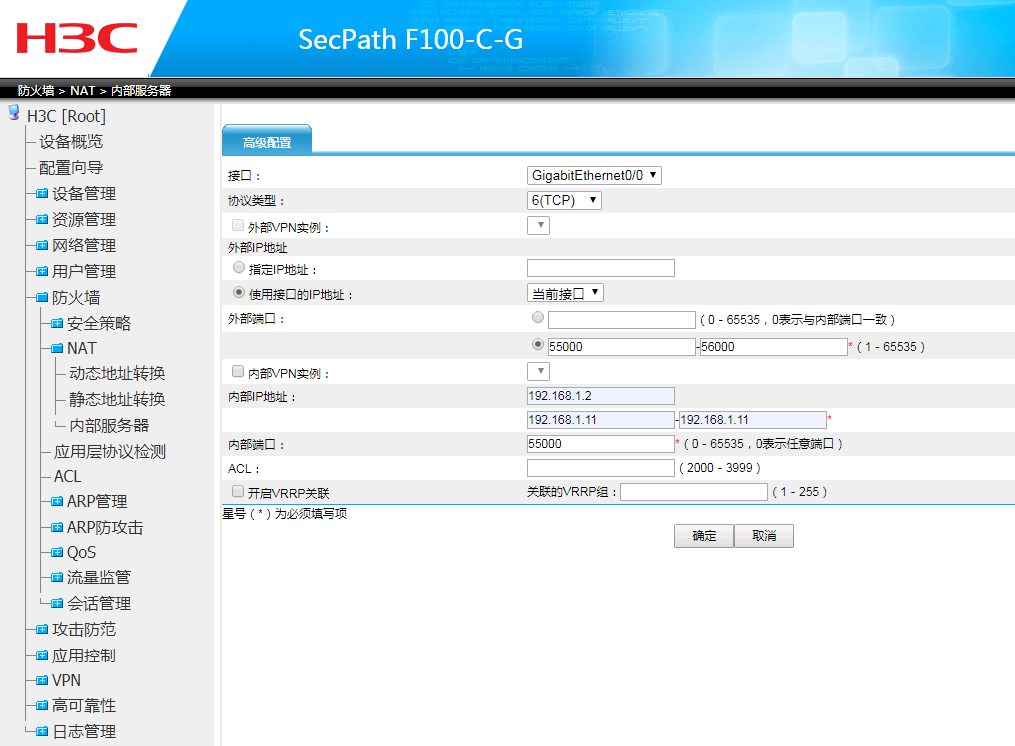Click the 取消 button
The height and width of the screenshot is (746, 1015).
tap(764, 536)
